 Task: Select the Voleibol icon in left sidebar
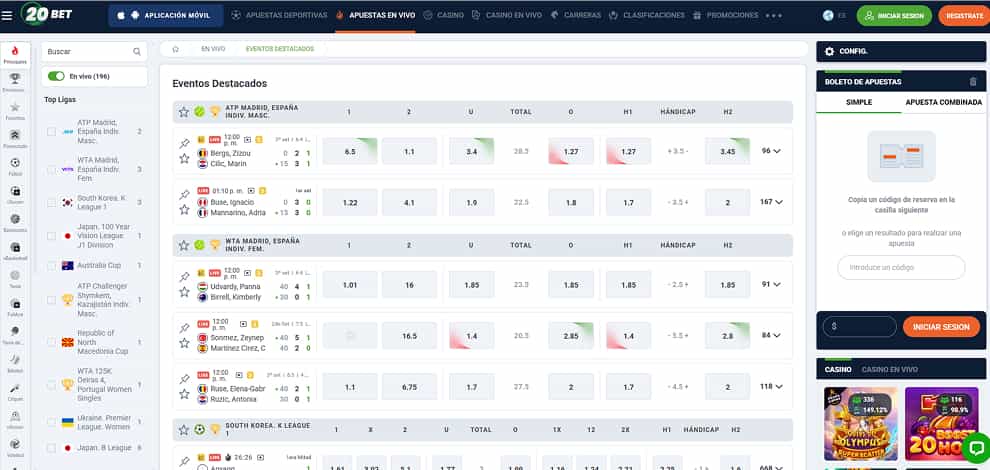click(15, 443)
